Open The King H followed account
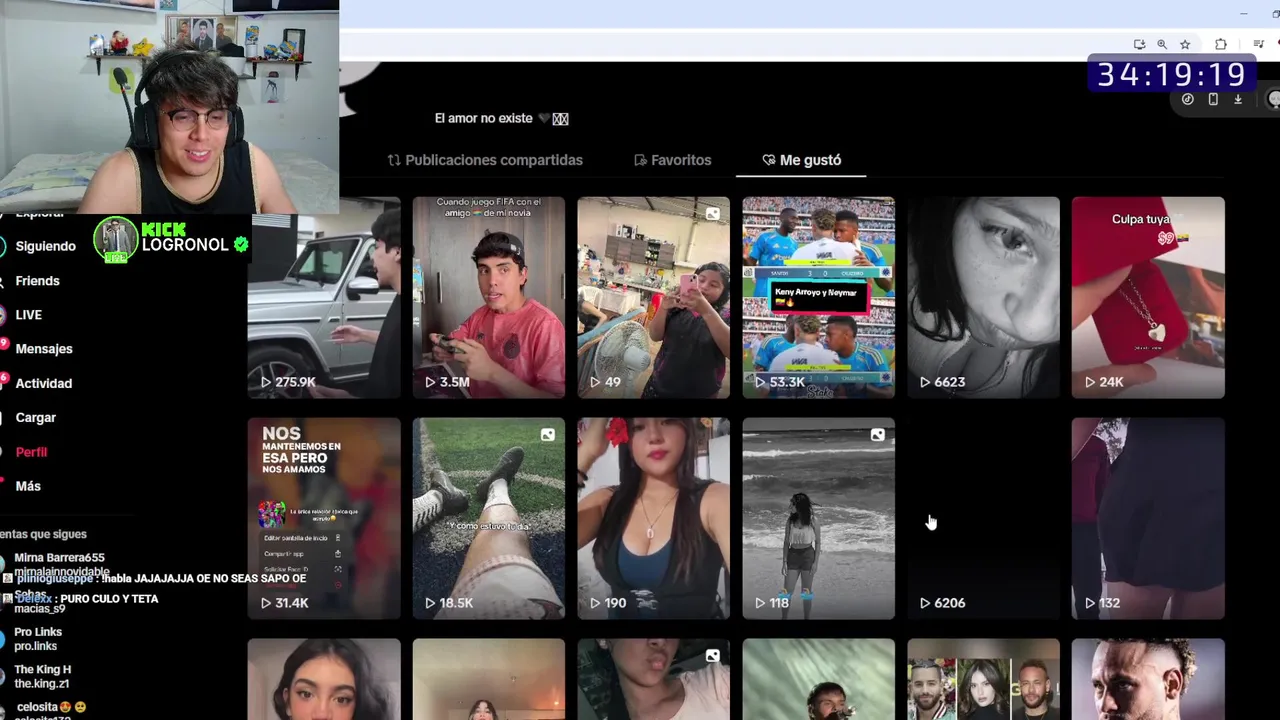This screenshot has height=720, width=1280. click(42, 676)
